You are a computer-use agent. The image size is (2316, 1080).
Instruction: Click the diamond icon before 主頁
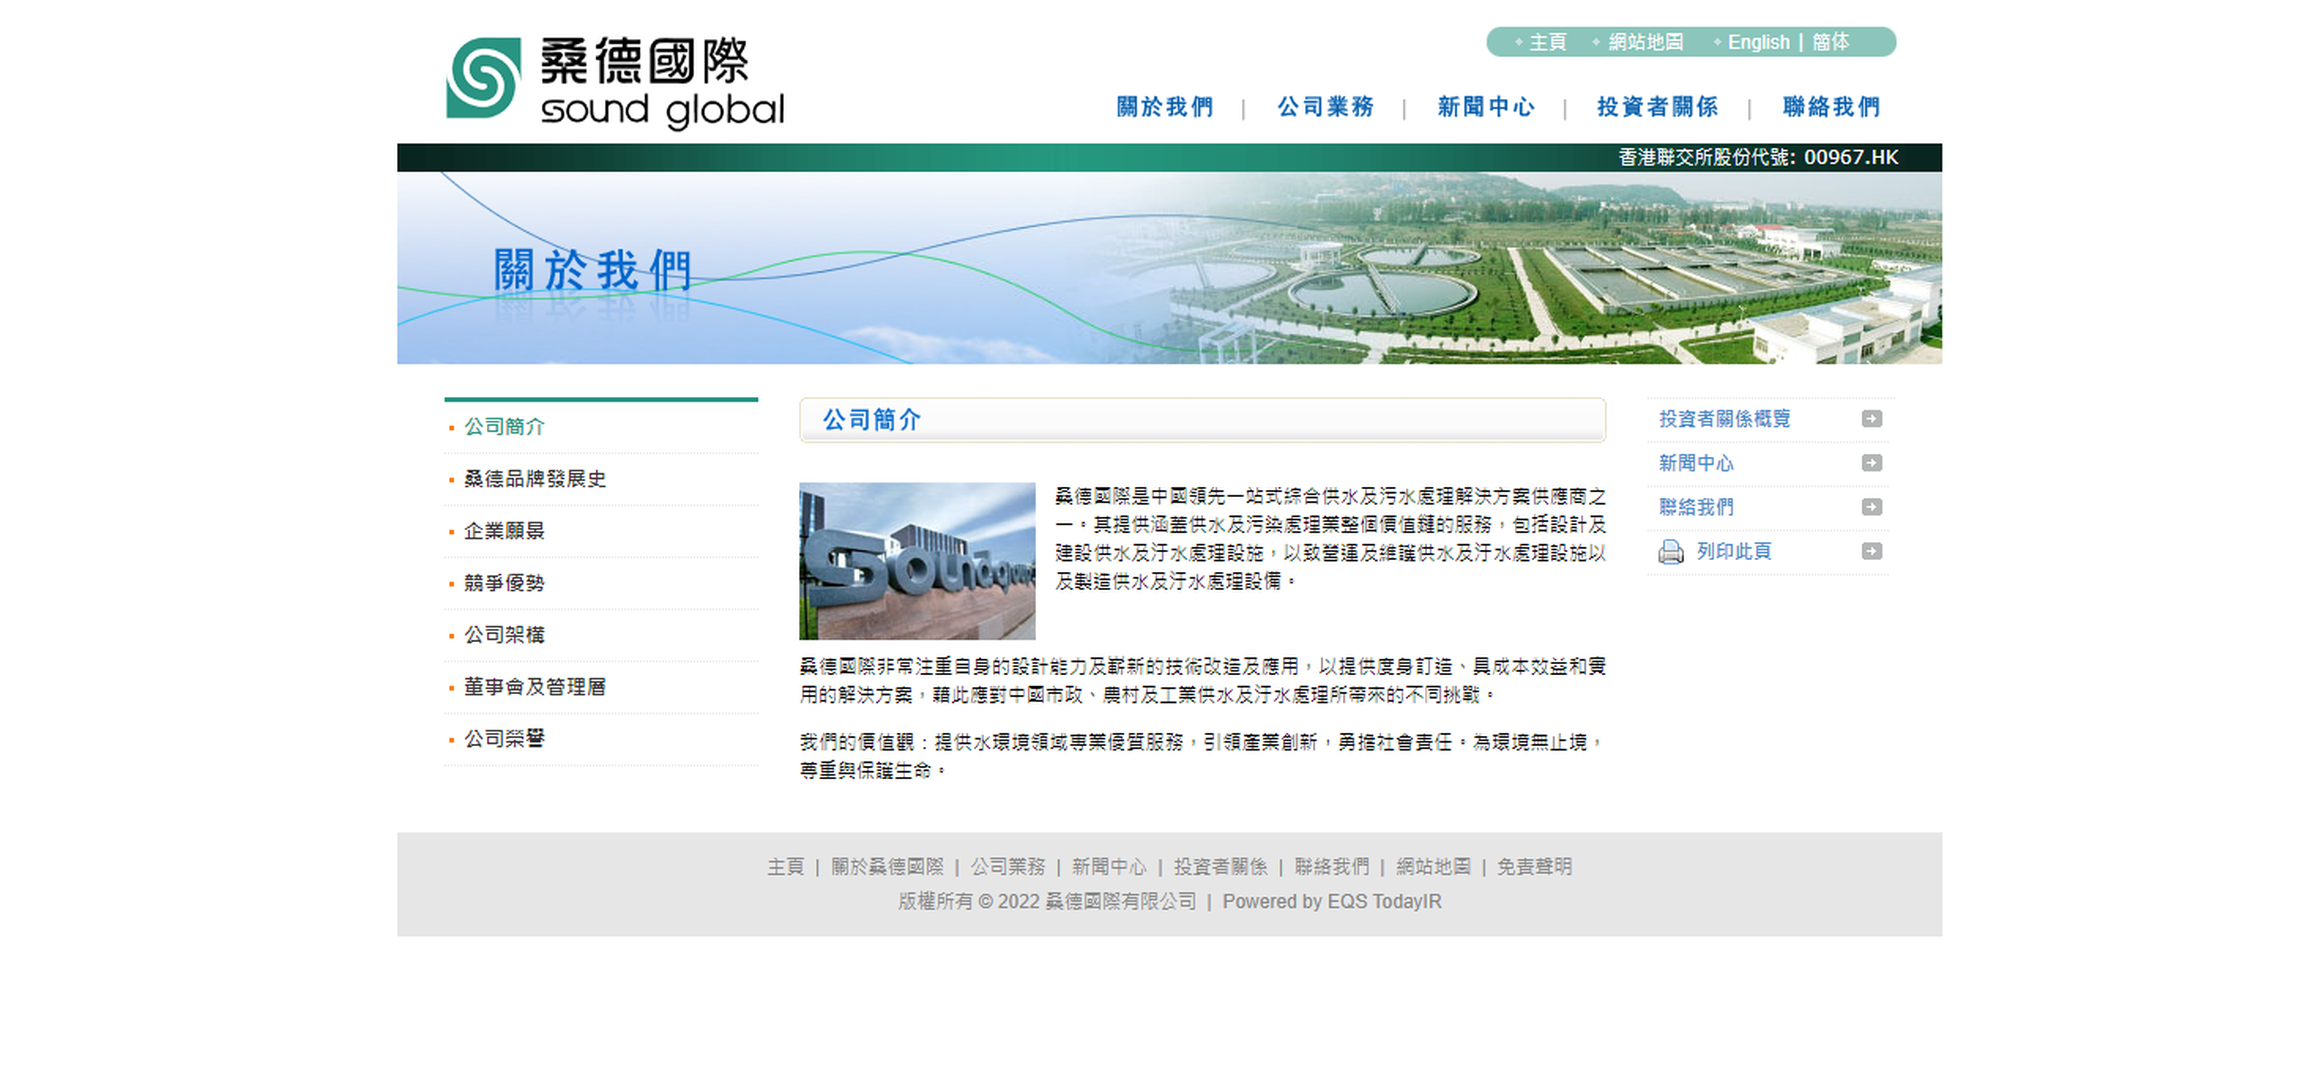(x=1521, y=42)
